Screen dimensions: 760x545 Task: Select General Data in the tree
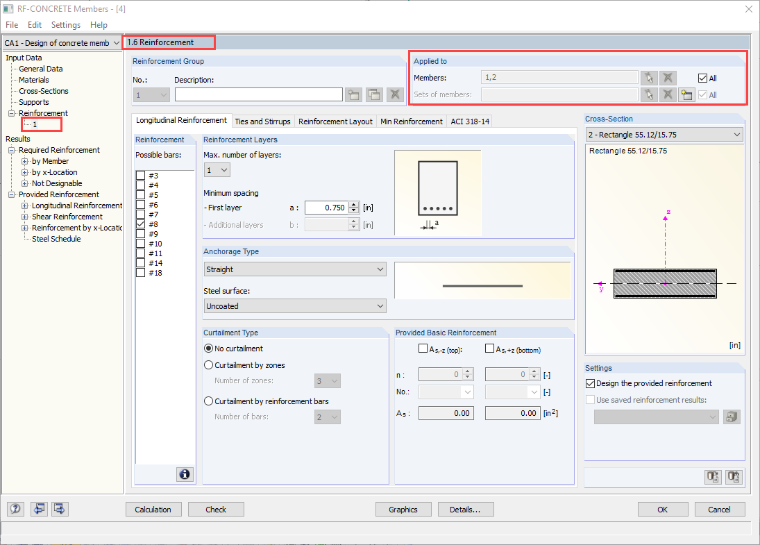pyautogui.click(x=41, y=69)
